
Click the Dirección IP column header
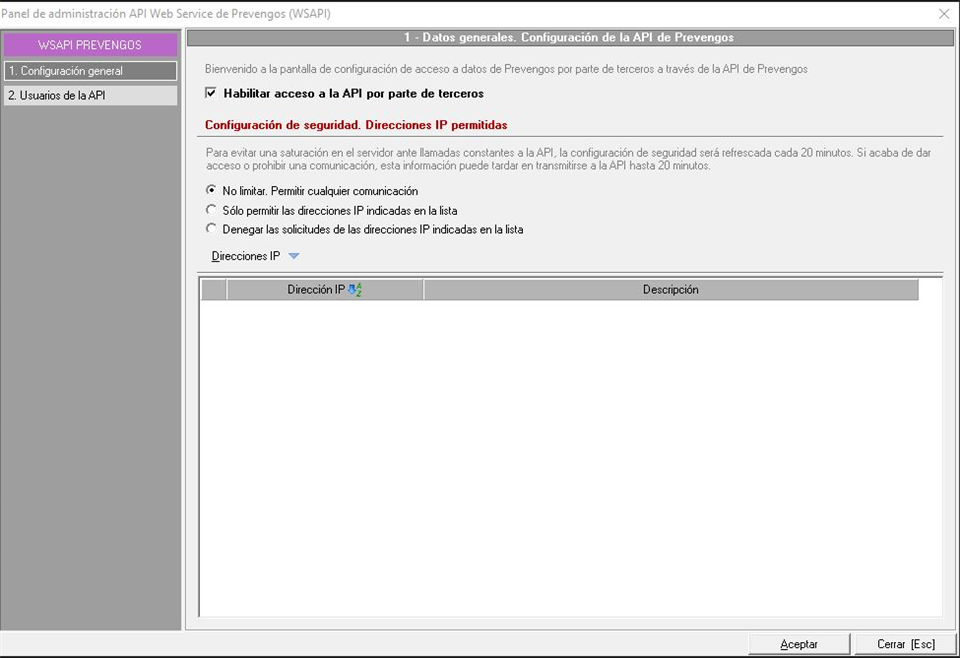pyautogui.click(x=315, y=290)
